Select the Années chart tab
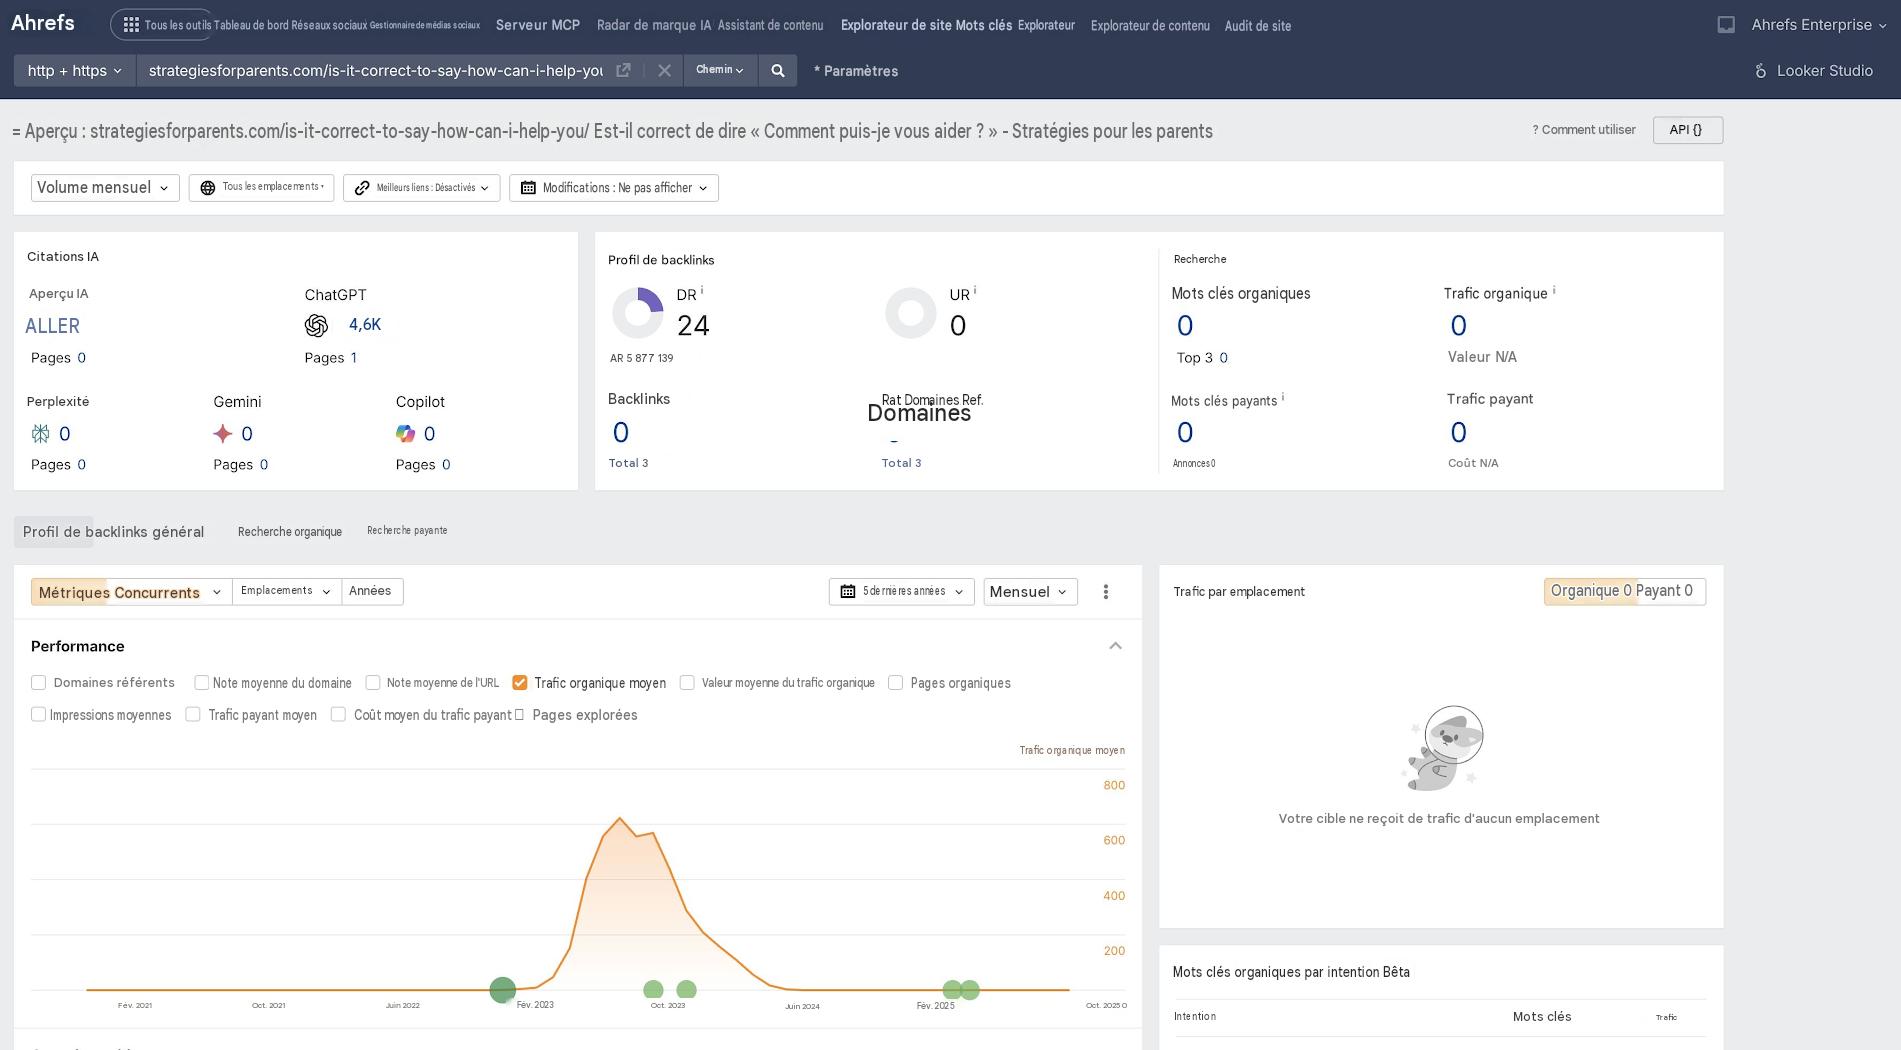1901x1050 pixels. (x=370, y=592)
